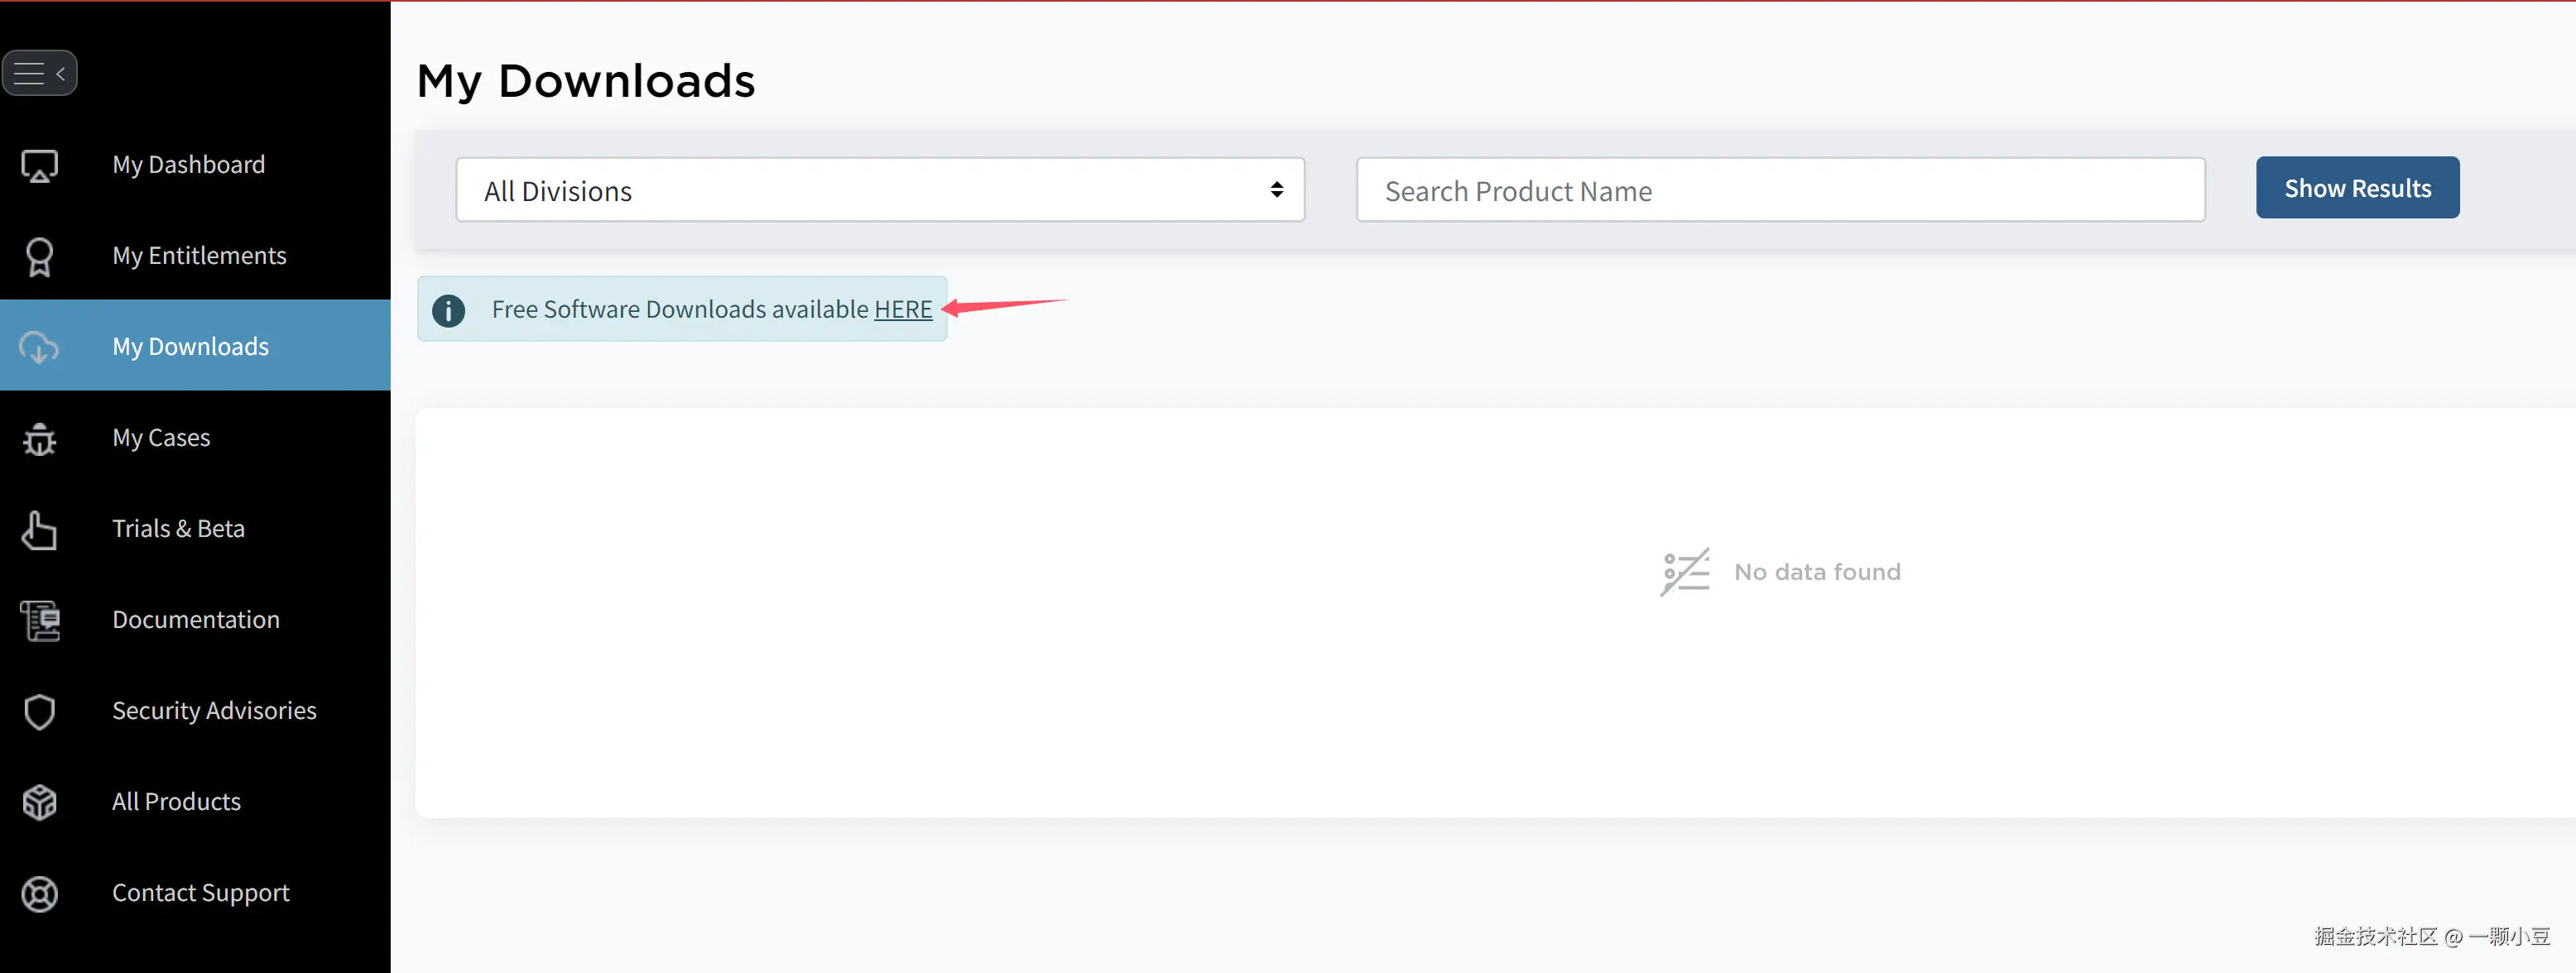
Task: Click the pointing hand Trials icon
Action: tap(40, 530)
